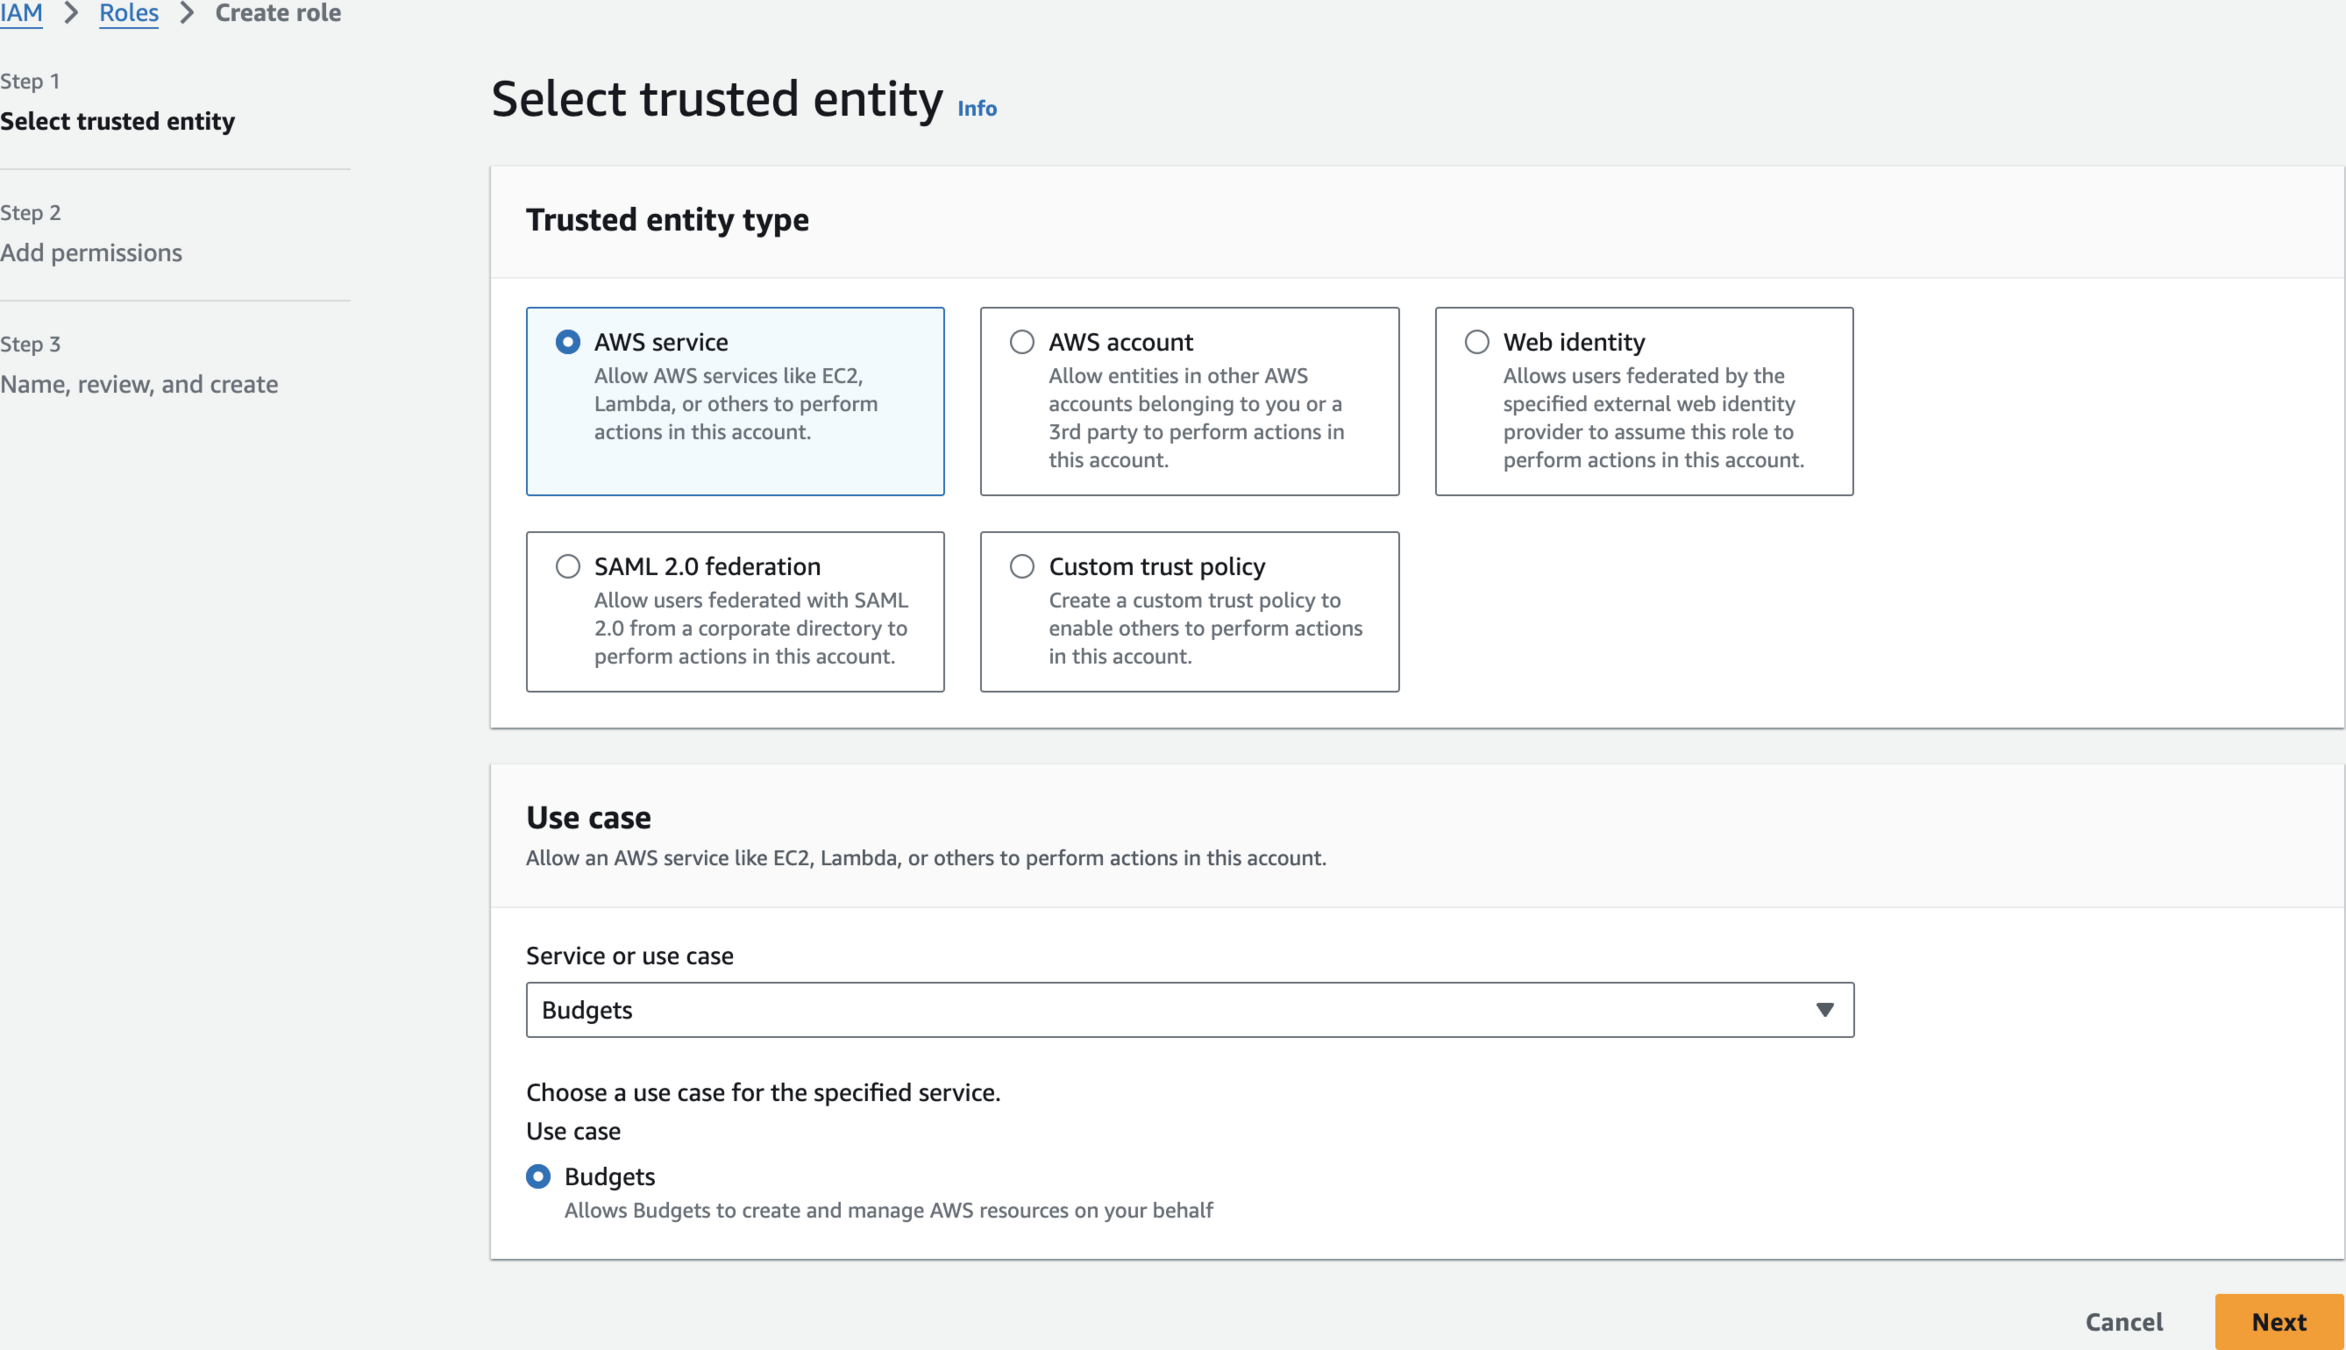
Task: Click Step 3 Name, review, and create
Action: click(139, 385)
